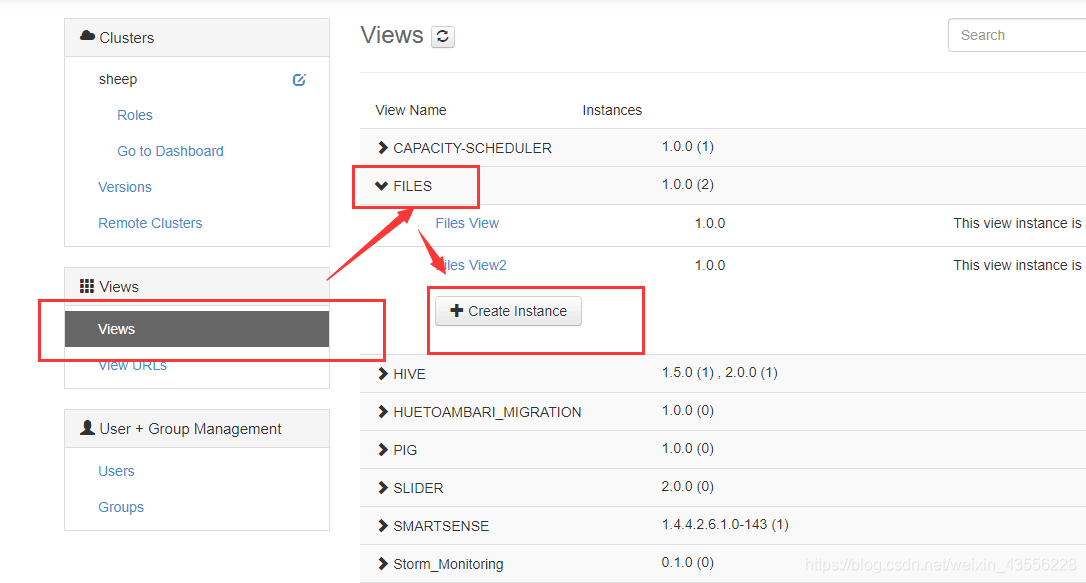Open the Versions page

click(x=125, y=187)
